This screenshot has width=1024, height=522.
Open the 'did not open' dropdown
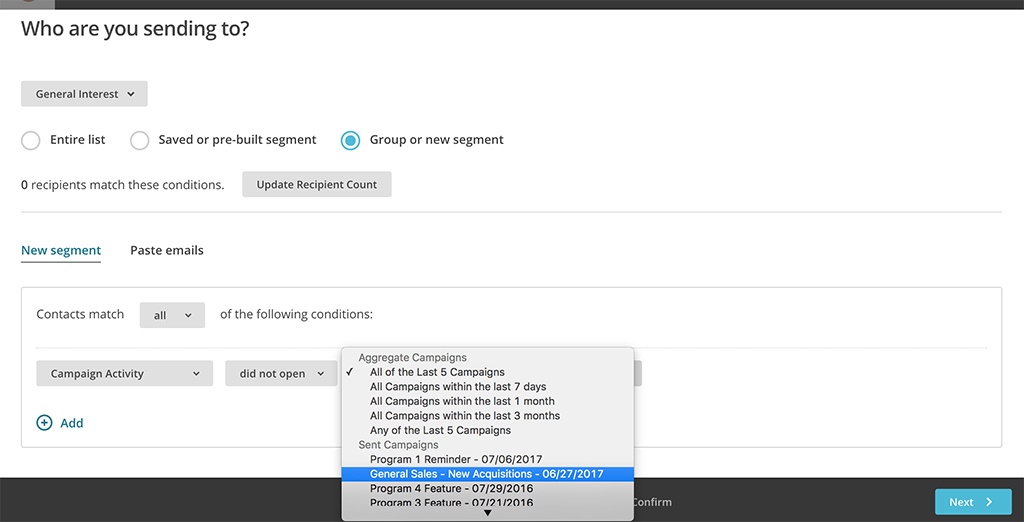281,374
